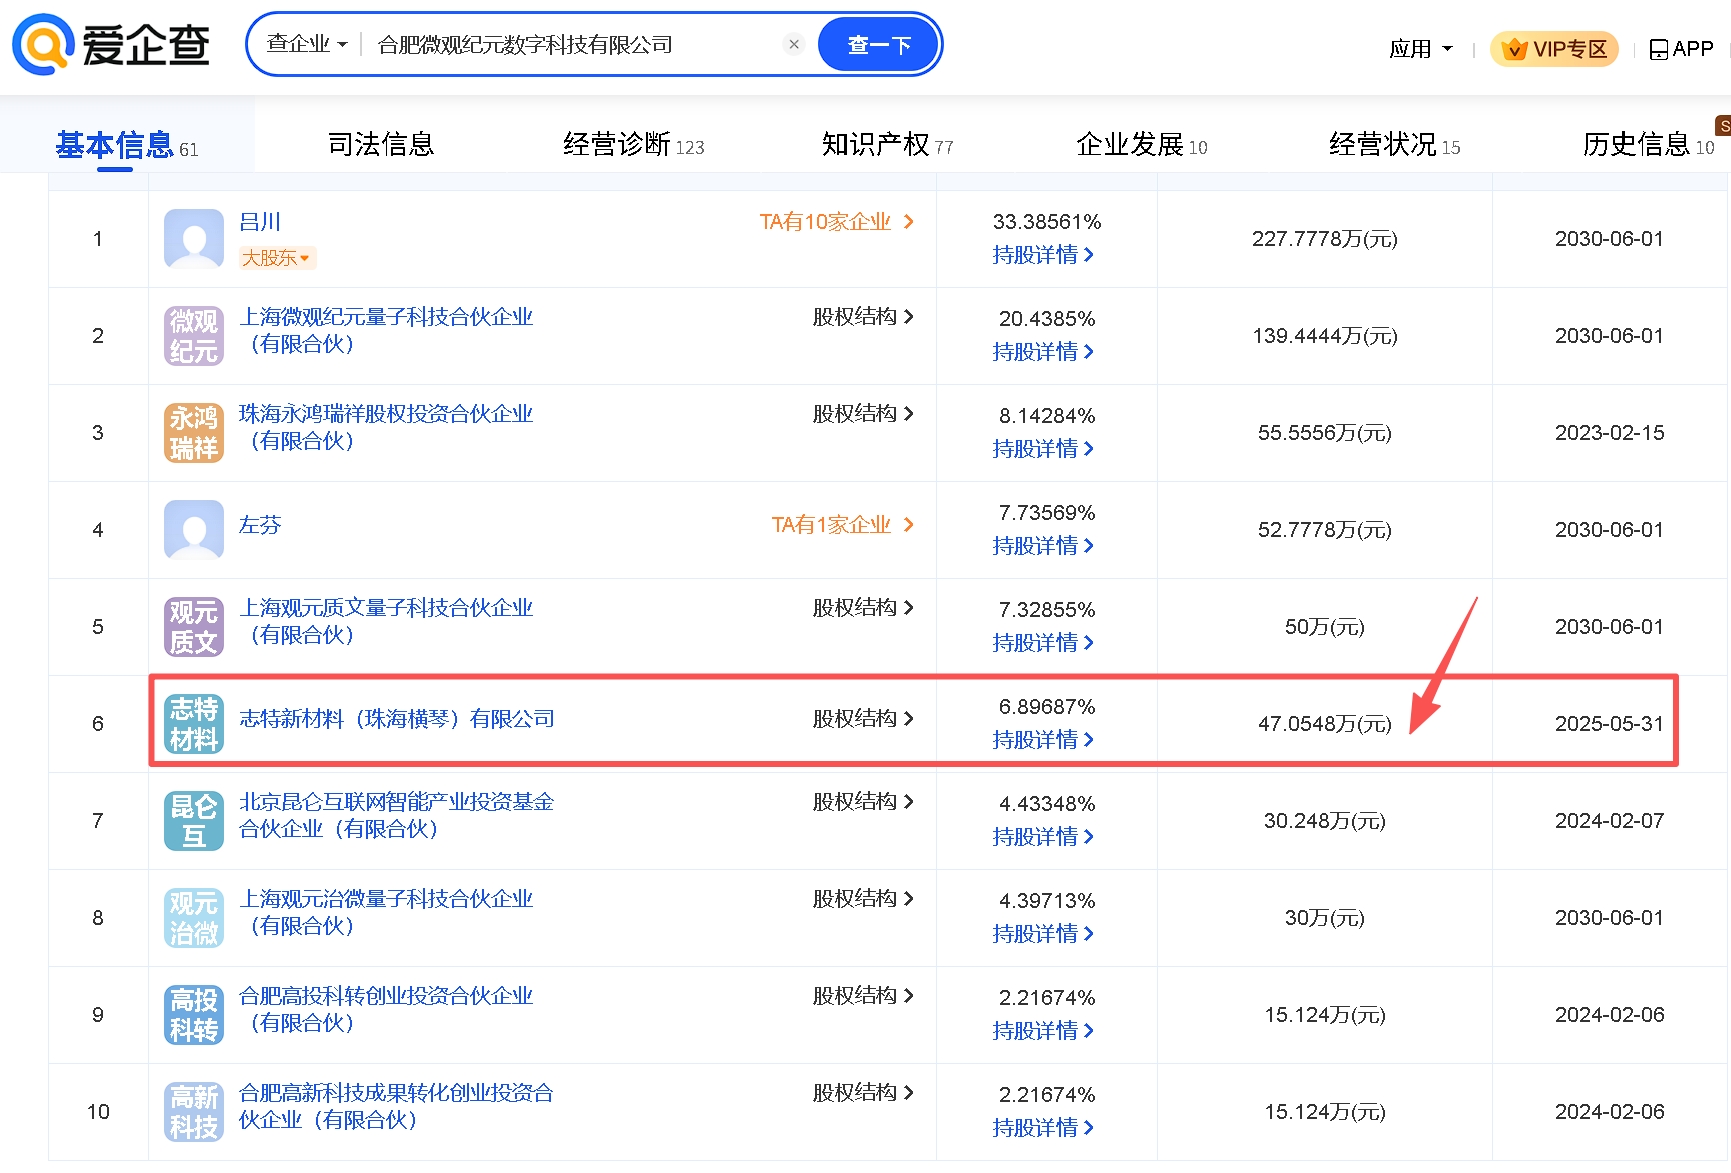Click the 永鸿瑞祥 company logo tile
The image size is (1731, 1173).
tap(194, 432)
